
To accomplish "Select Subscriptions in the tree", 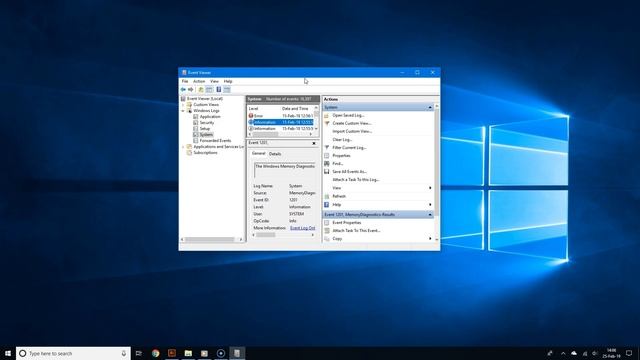I will tap(205, 153).
